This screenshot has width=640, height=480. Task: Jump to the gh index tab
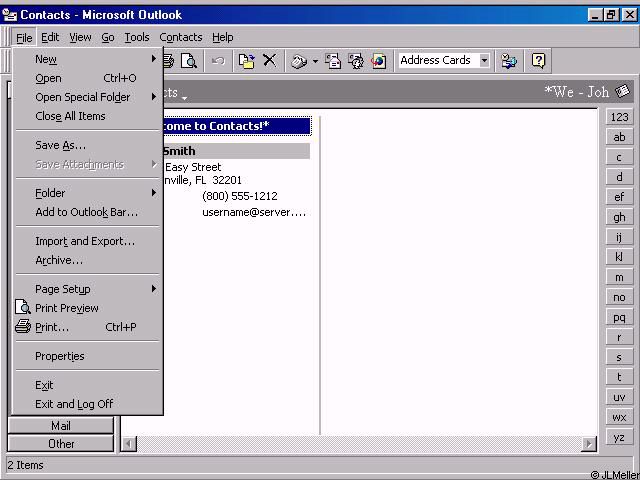point(619,217)
